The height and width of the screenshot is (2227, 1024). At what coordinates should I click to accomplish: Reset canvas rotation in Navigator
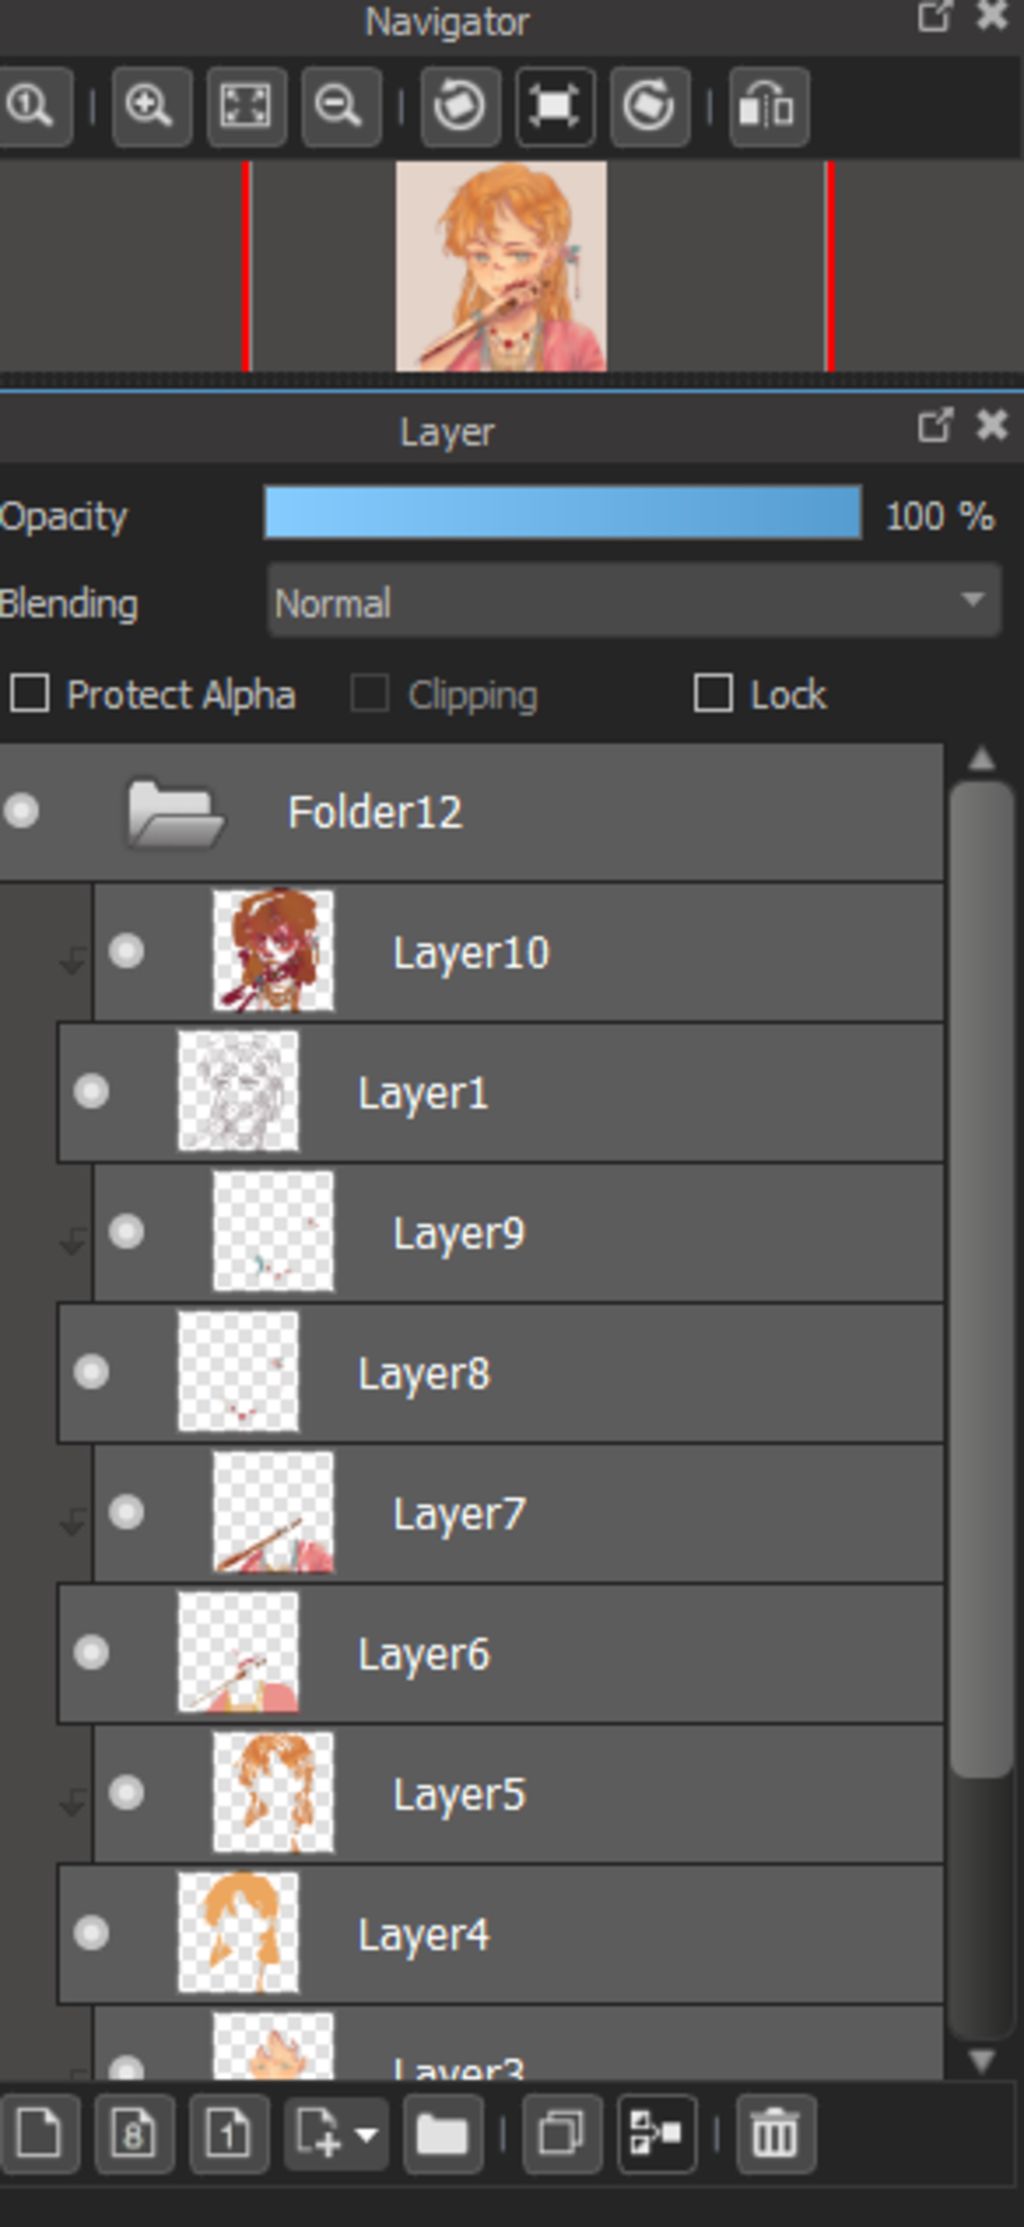555,106
